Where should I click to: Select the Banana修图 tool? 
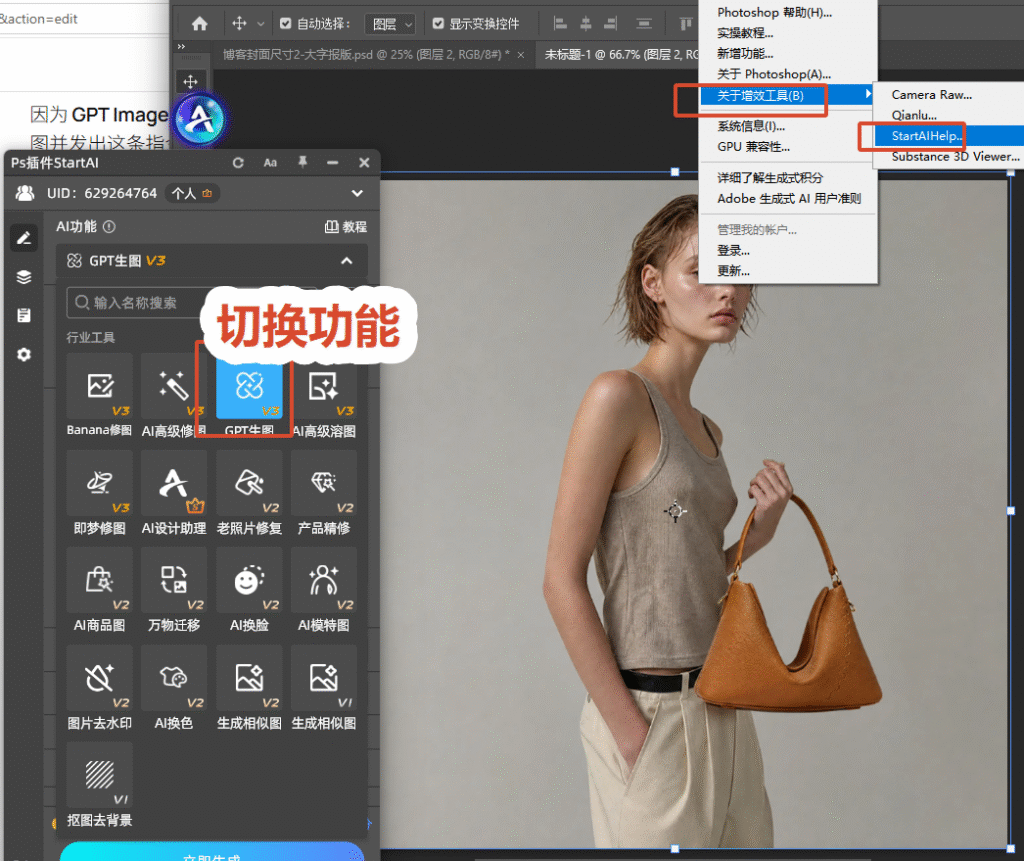click(99, 395)
